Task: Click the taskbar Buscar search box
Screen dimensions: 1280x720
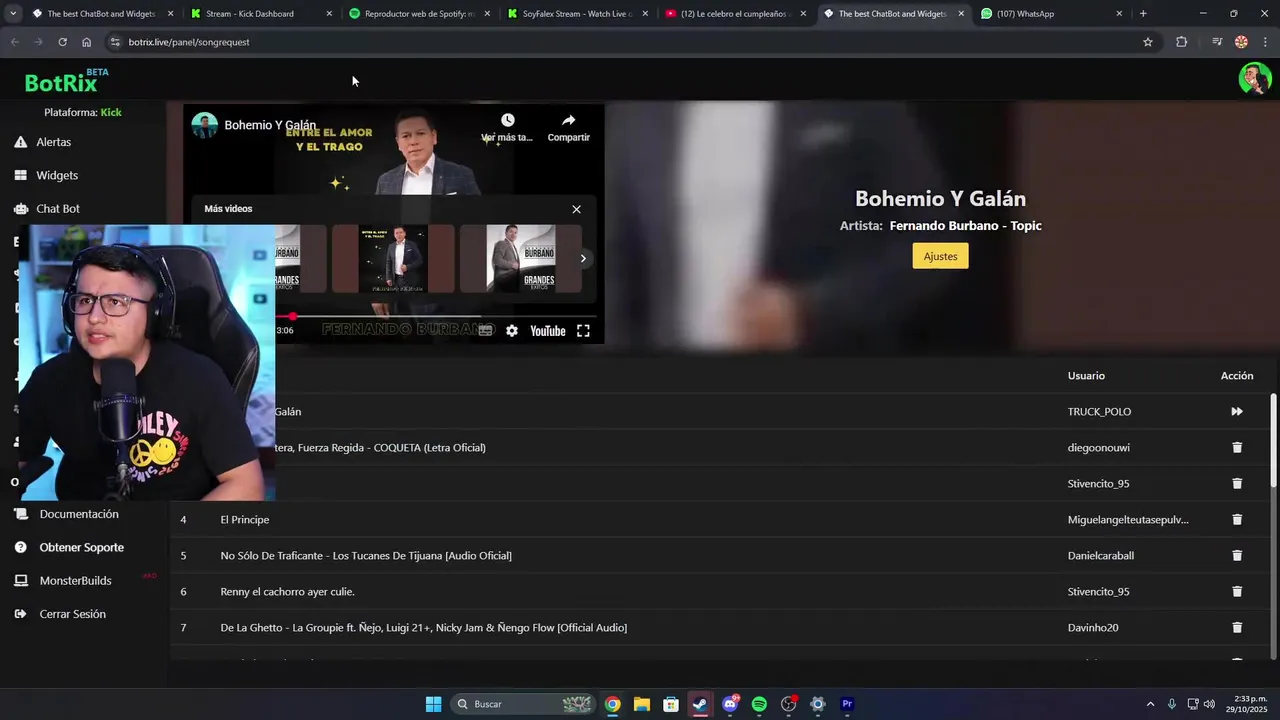Action: pyautogui.click(x=523, y=704)
